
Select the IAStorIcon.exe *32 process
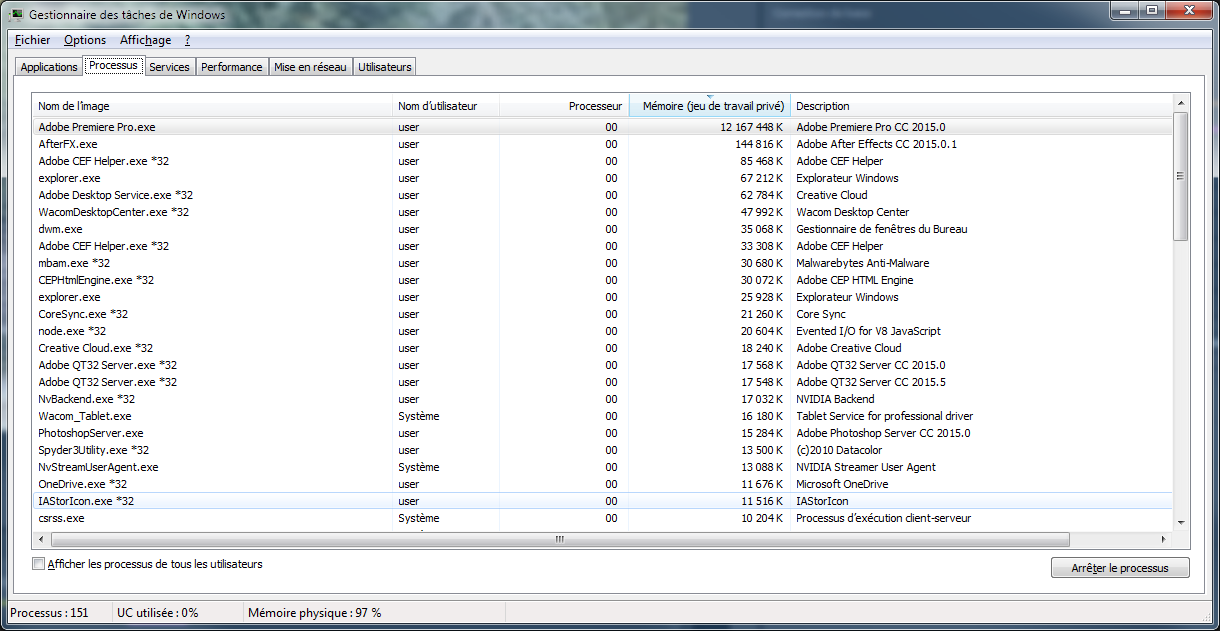tap(602, 501)
